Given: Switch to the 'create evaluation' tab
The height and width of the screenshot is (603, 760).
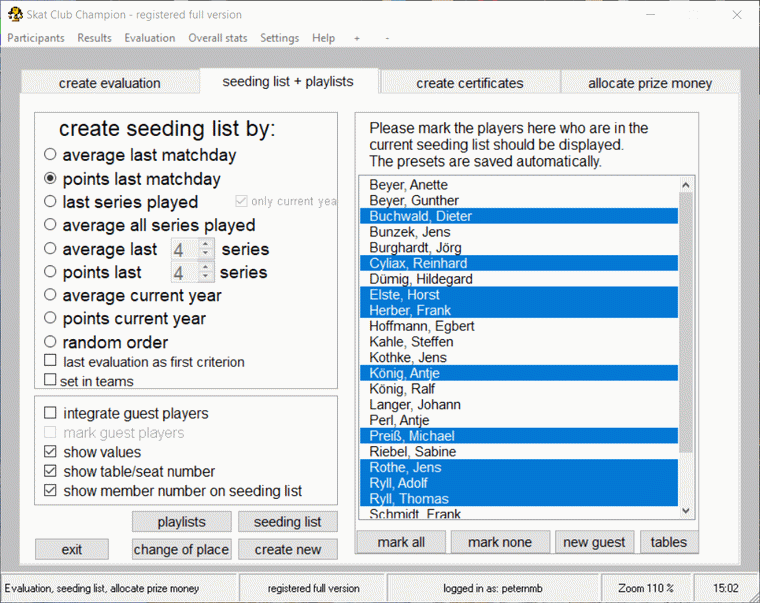Looking at the screenshot, I should click(x=110, y=83).
